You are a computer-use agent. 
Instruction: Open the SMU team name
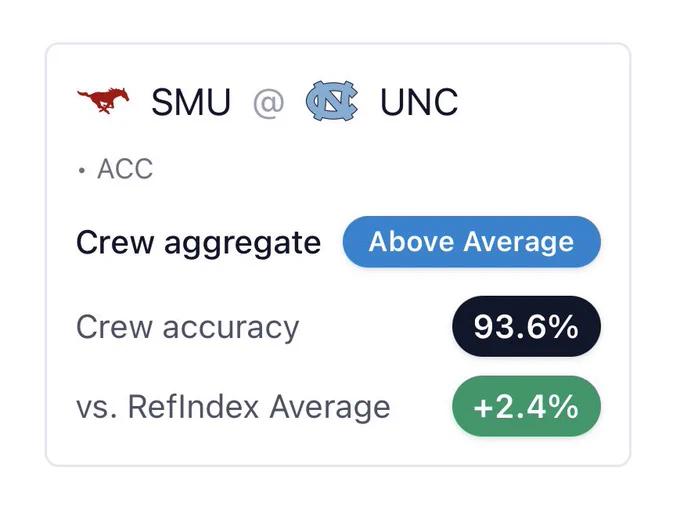point(191,102)
